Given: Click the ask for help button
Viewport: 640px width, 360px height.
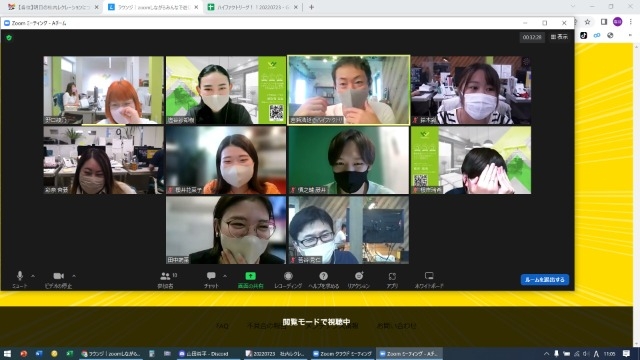Looking at the screenshot, I should (x=324, y=279).
